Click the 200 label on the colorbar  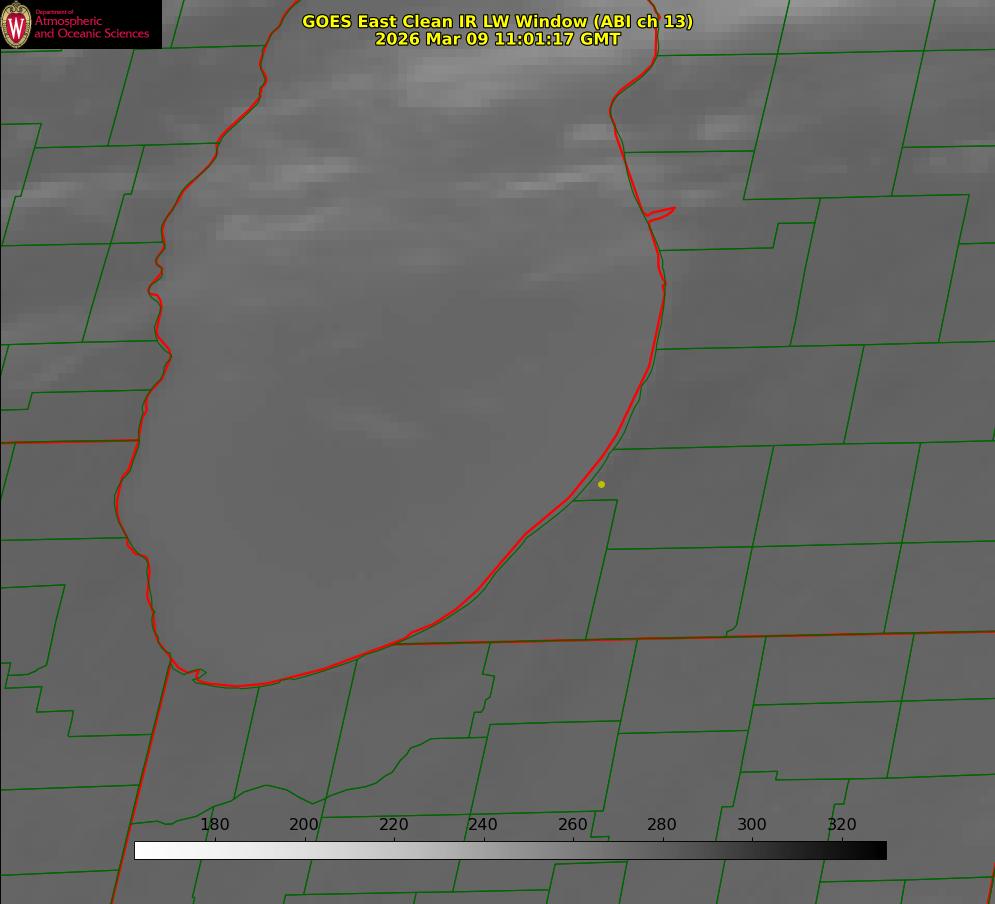pyautogui.click(x=304, y=825)
